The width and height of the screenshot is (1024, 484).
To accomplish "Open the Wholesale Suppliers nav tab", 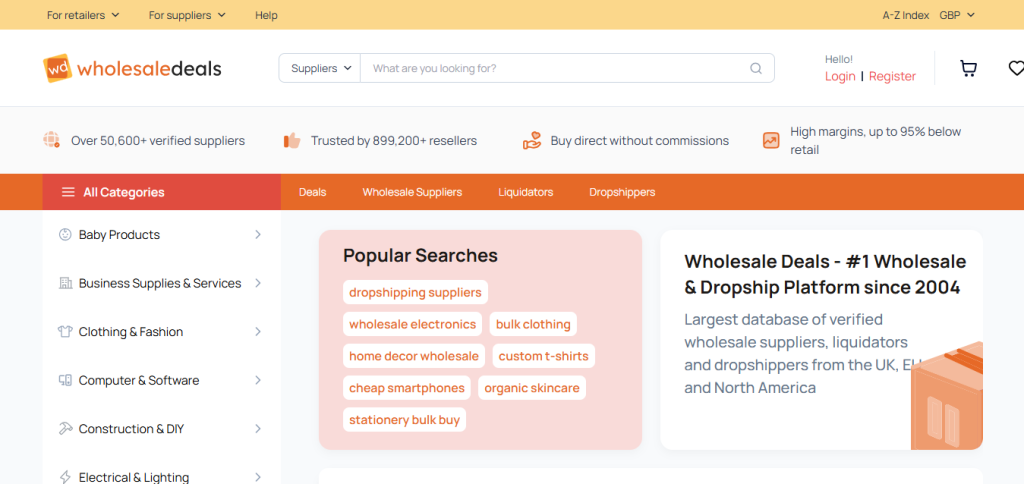I will pos(412,192).
